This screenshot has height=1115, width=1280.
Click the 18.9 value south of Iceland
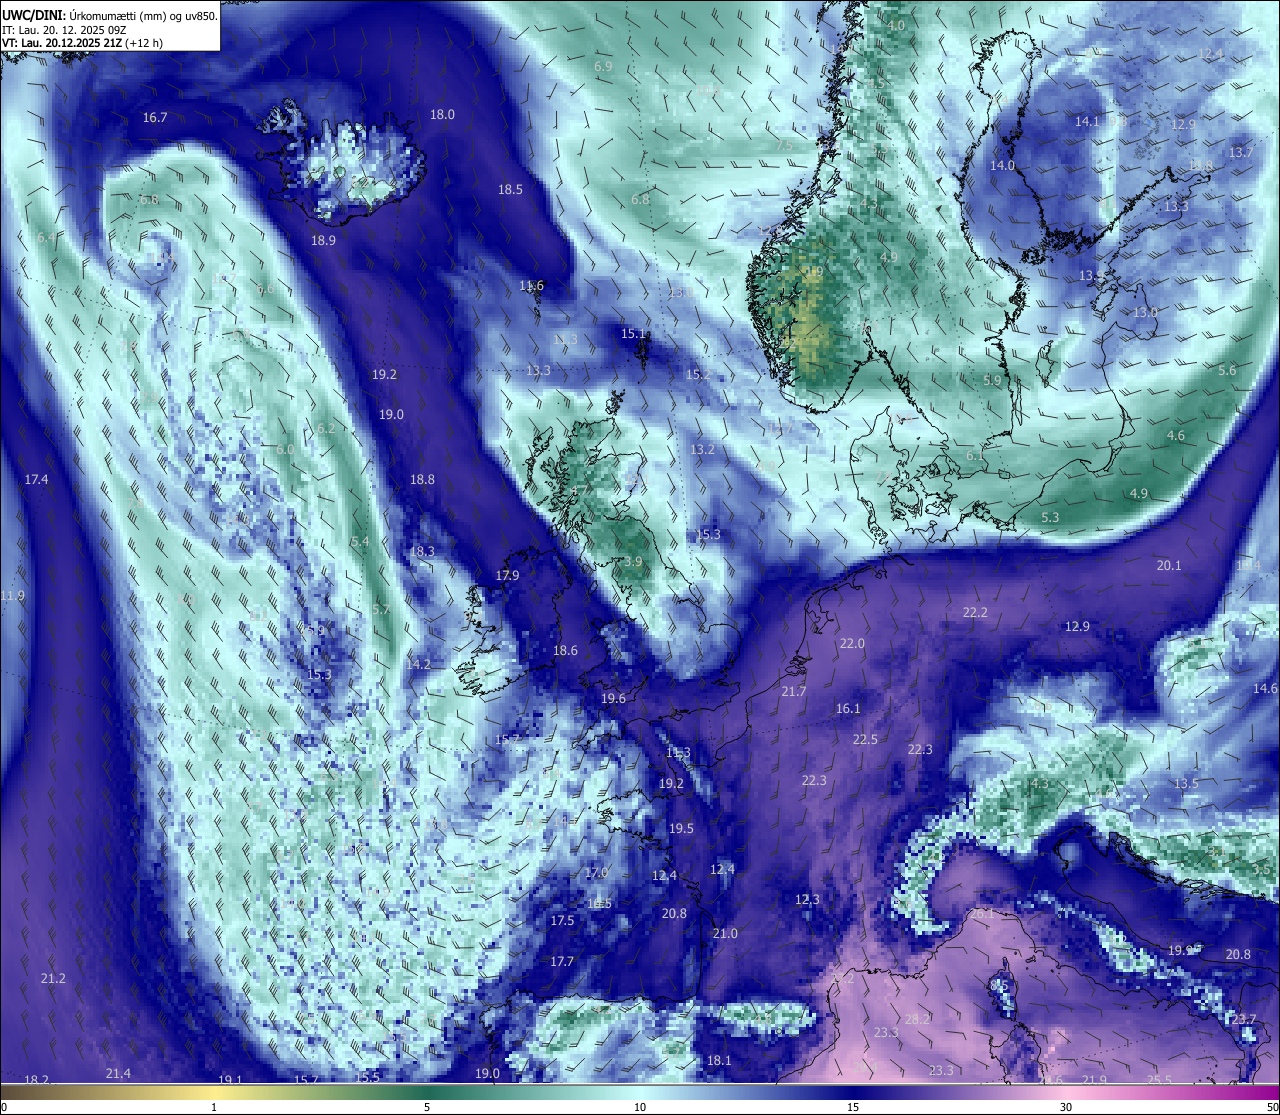[323, 241]
